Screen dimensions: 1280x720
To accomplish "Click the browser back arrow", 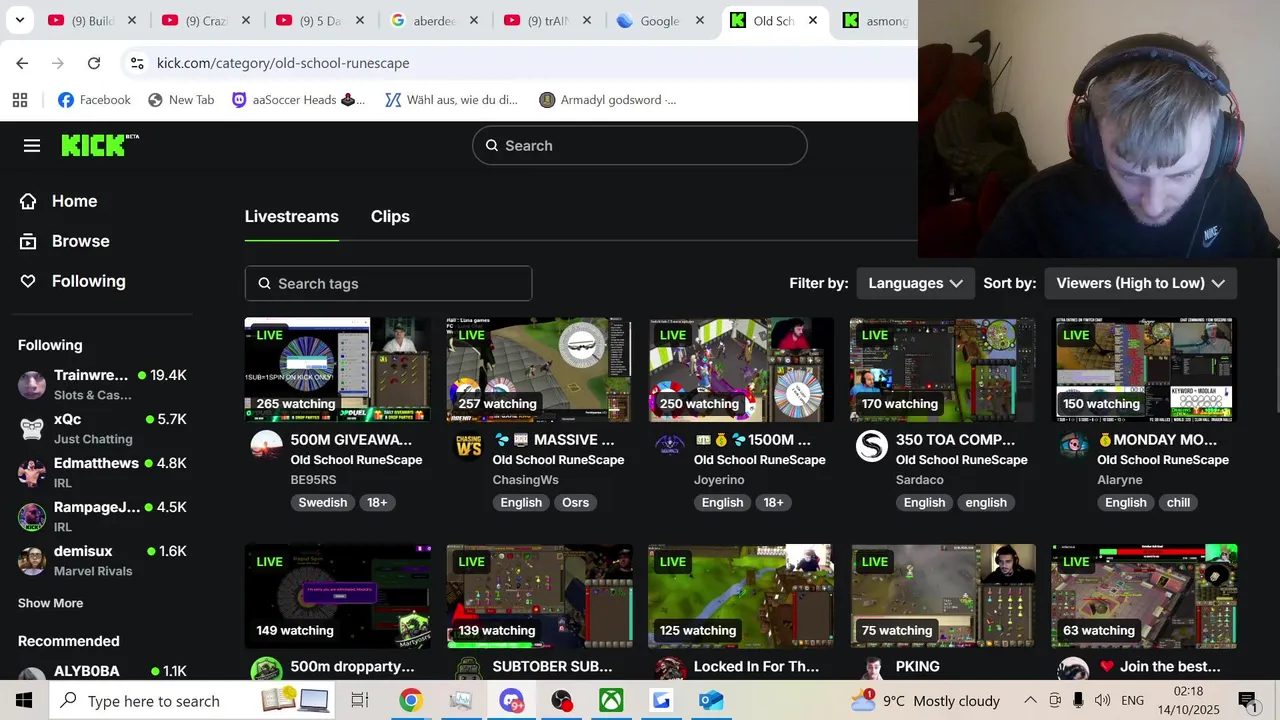I will pyautogui.click(x=22, y=63).
